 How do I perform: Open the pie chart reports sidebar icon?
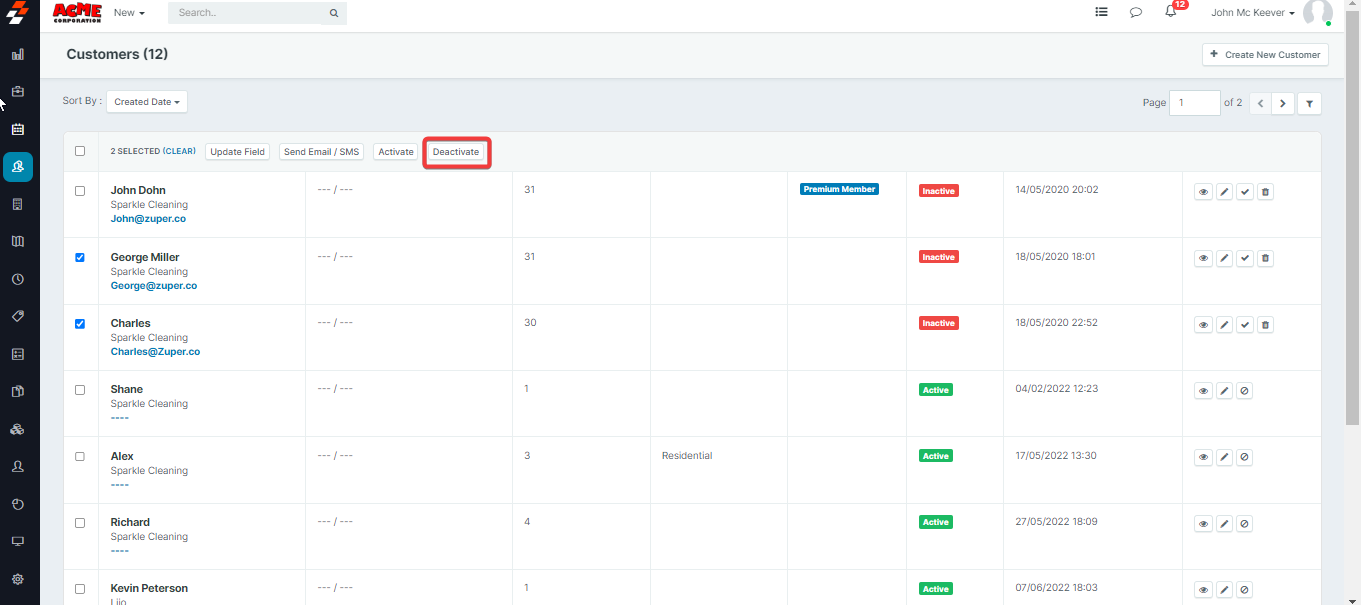point(18,504)
